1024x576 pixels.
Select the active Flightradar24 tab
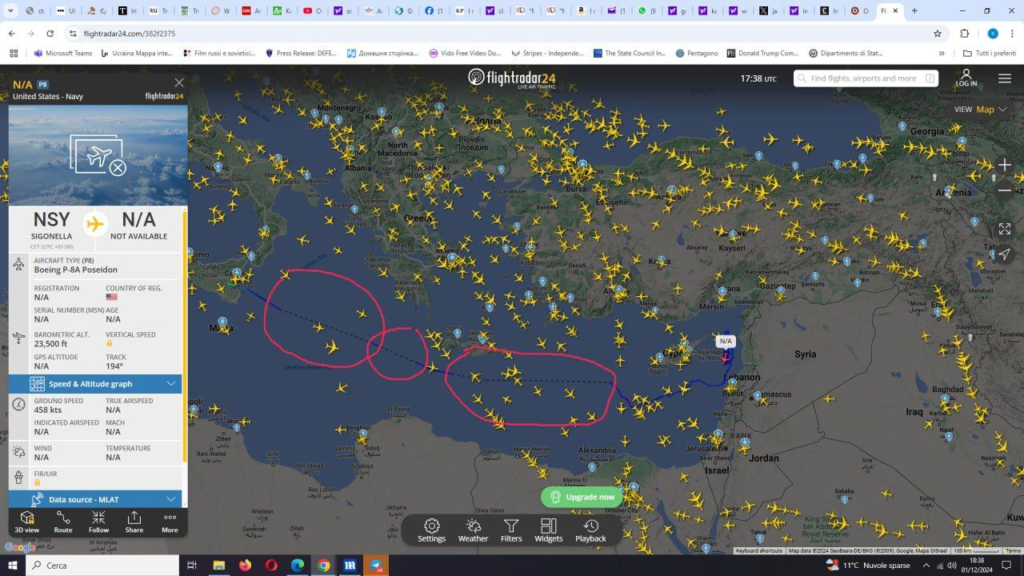(x=889, y=11)
